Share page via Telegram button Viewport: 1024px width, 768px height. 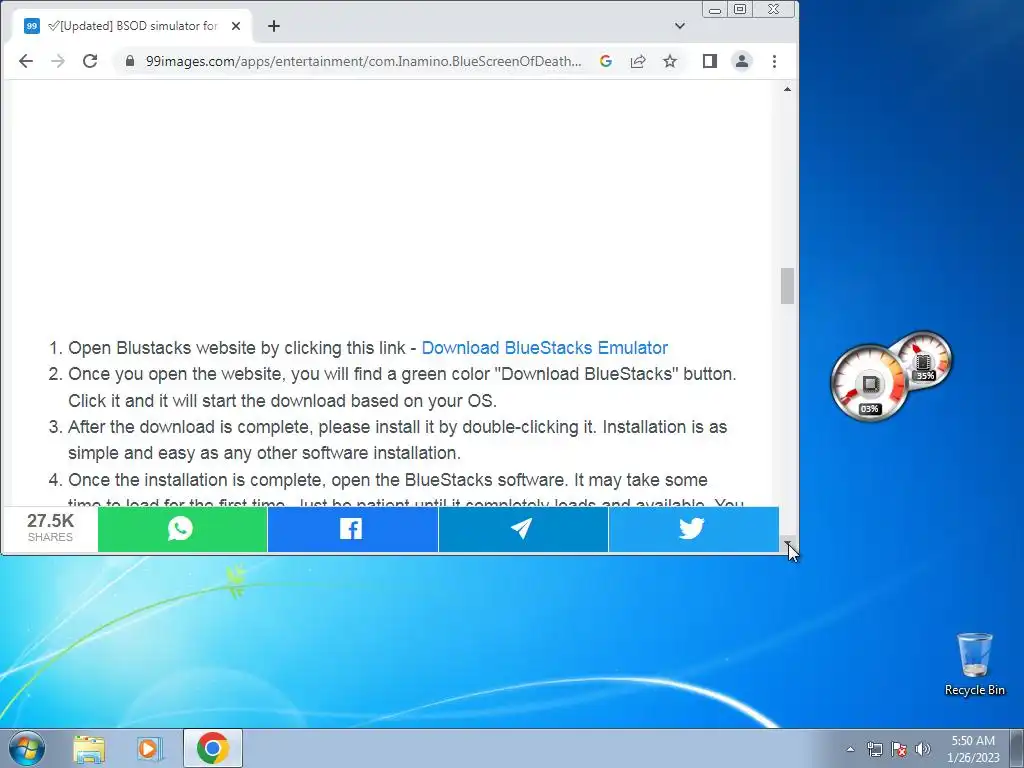(523, 529)
